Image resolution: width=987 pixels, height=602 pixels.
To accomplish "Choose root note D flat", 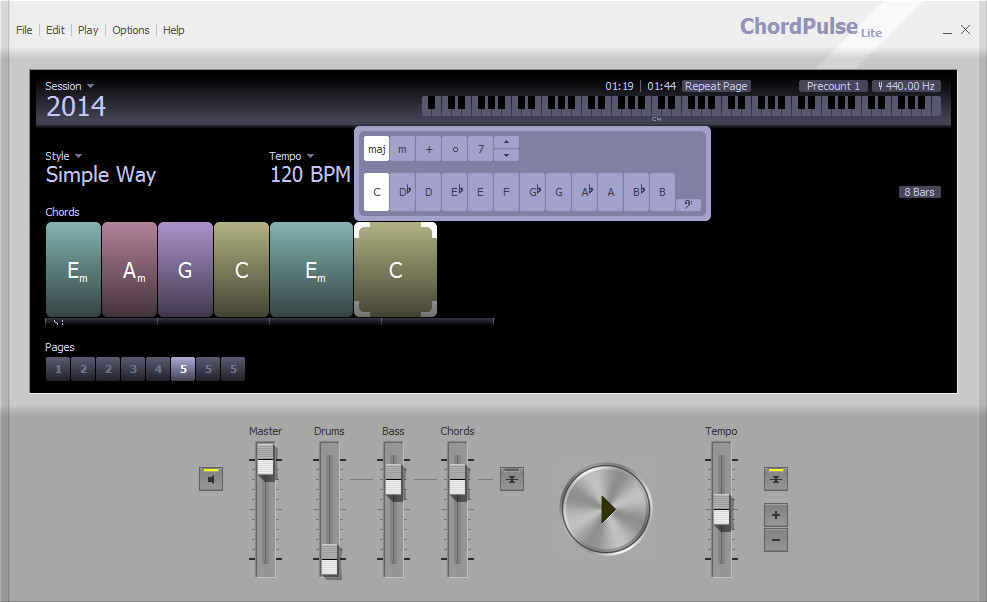I will click(403, 192).
